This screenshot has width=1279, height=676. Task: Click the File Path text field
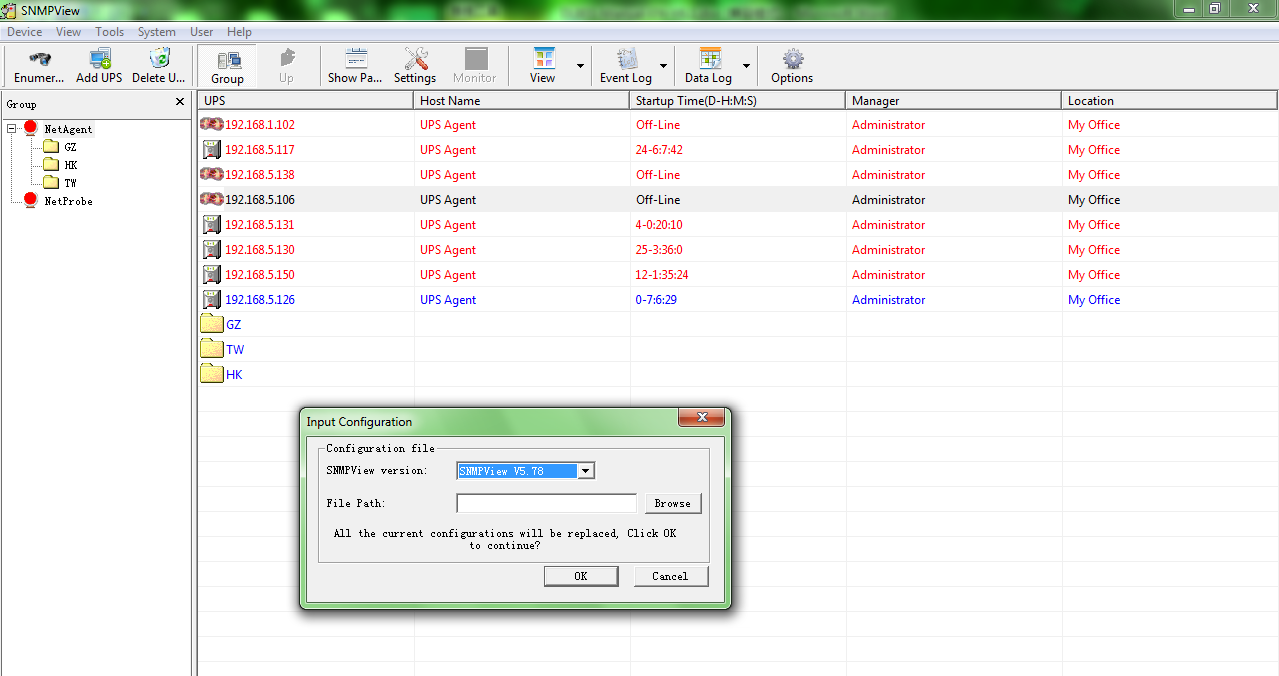coord(546,503)
